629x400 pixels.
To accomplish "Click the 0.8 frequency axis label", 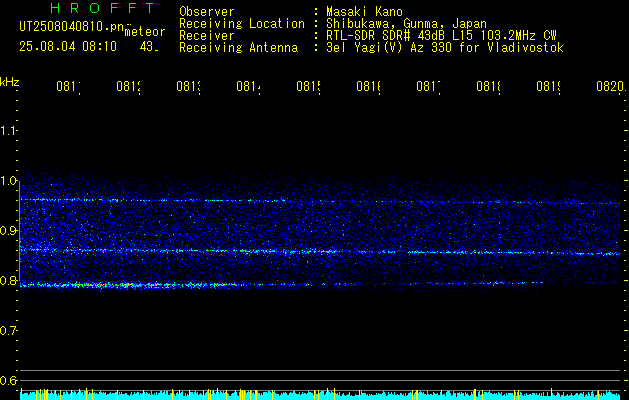I will 8,280.
